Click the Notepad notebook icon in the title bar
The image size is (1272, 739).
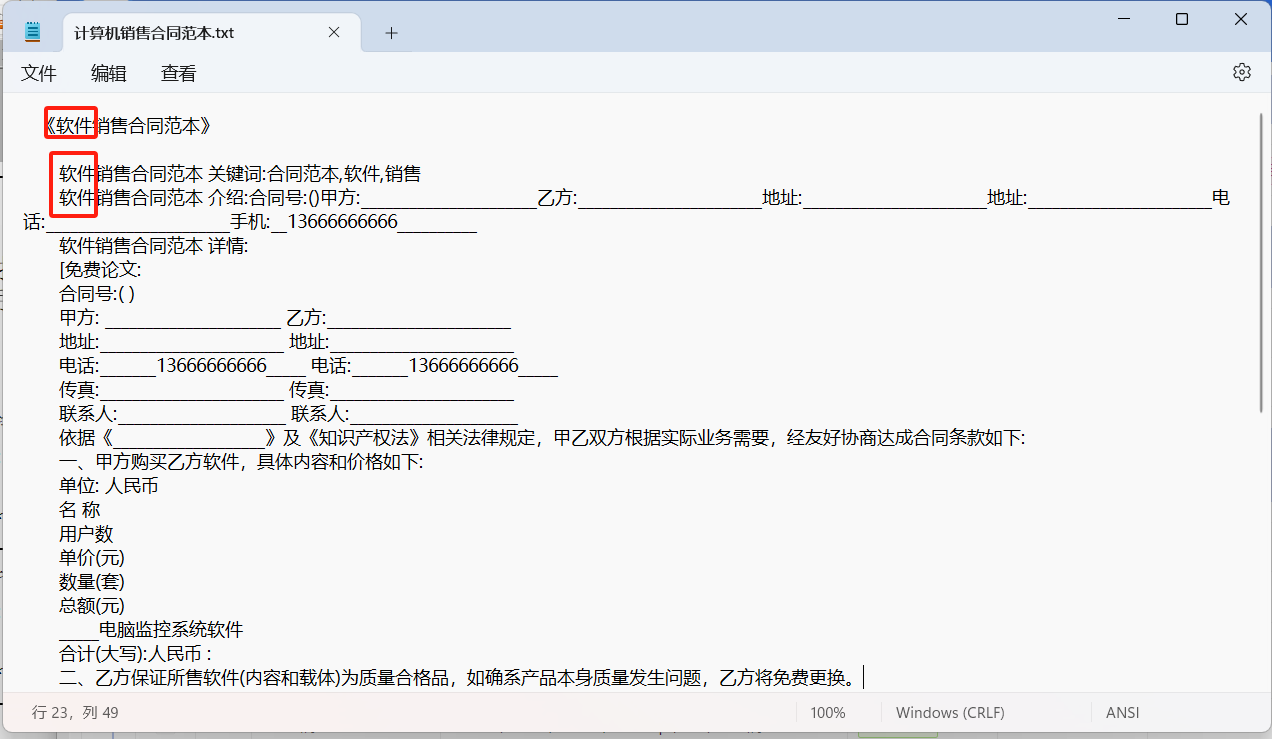click(33, 30)
